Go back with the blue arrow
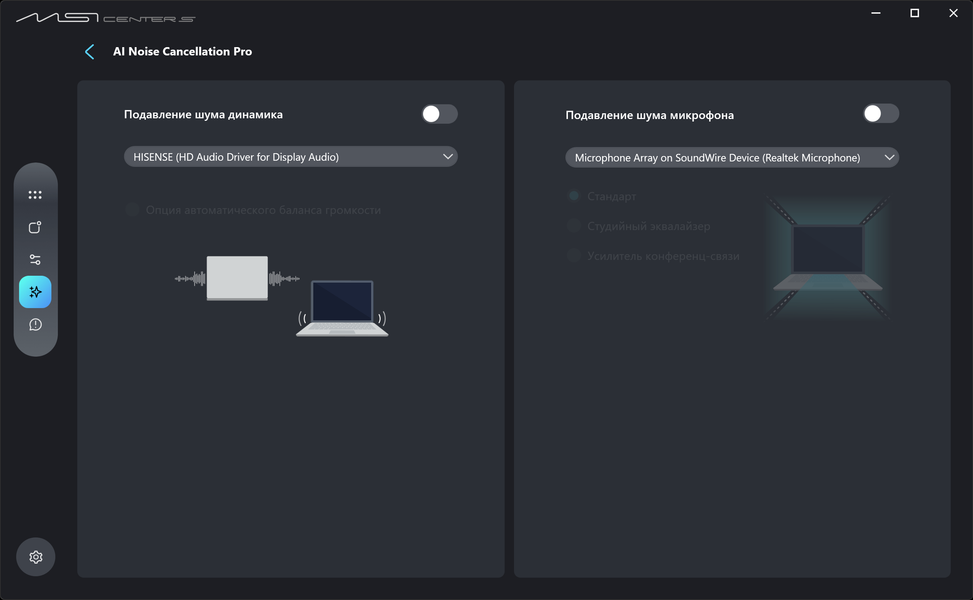The height and width of the screenshot is (600, 973). pos(90,51)
